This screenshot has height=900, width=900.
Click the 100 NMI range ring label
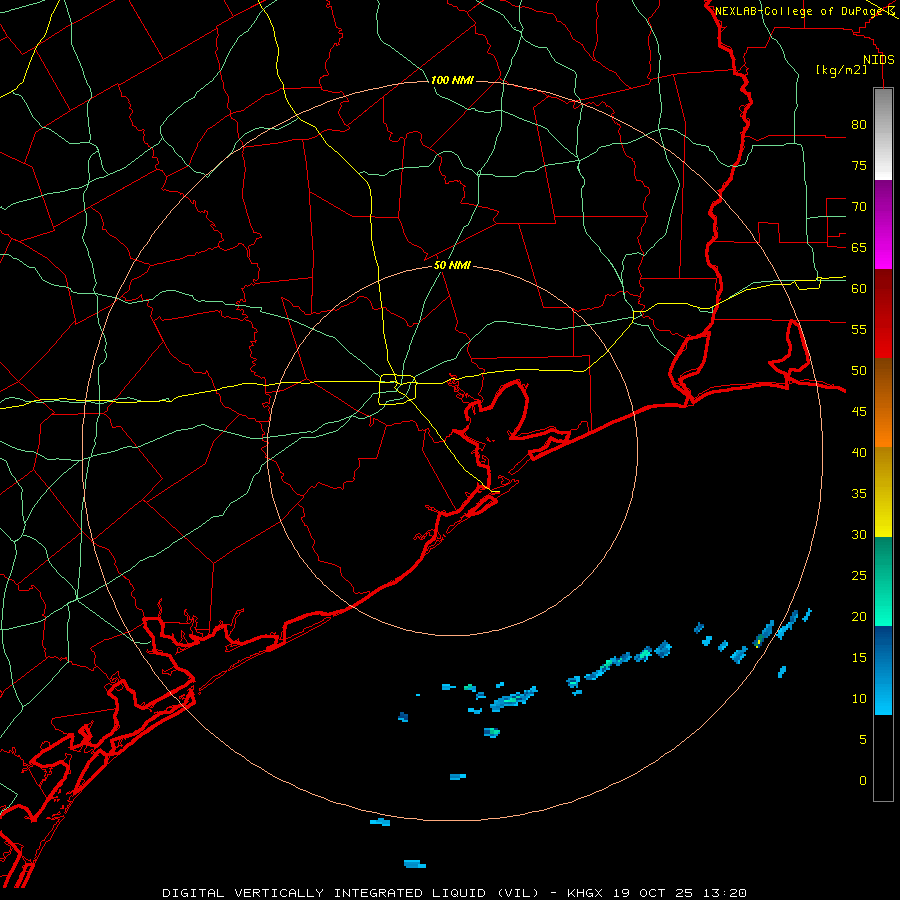pyautogui.click(x=452, y=80)
